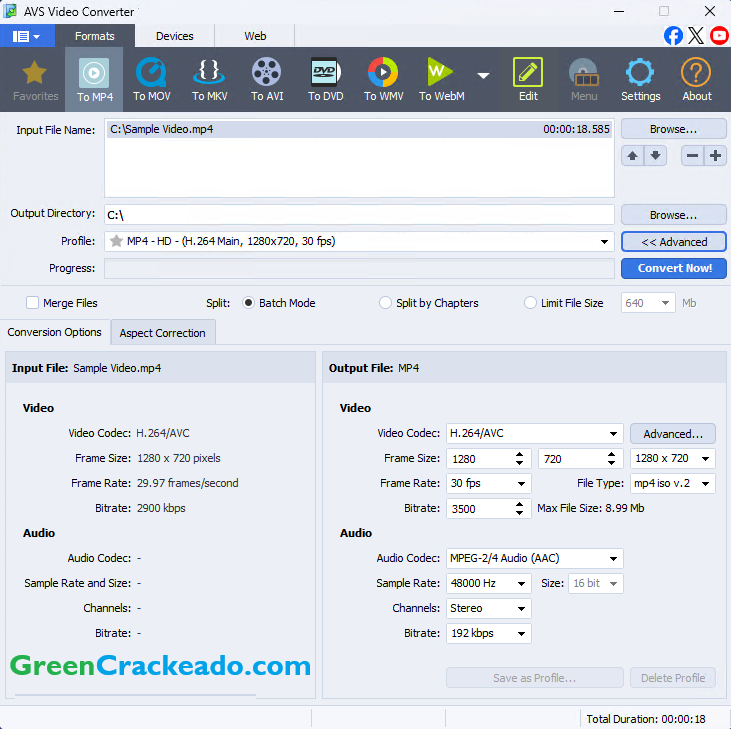
Task: Increase frame height 720 with stepper
Action: click(611, 454)
